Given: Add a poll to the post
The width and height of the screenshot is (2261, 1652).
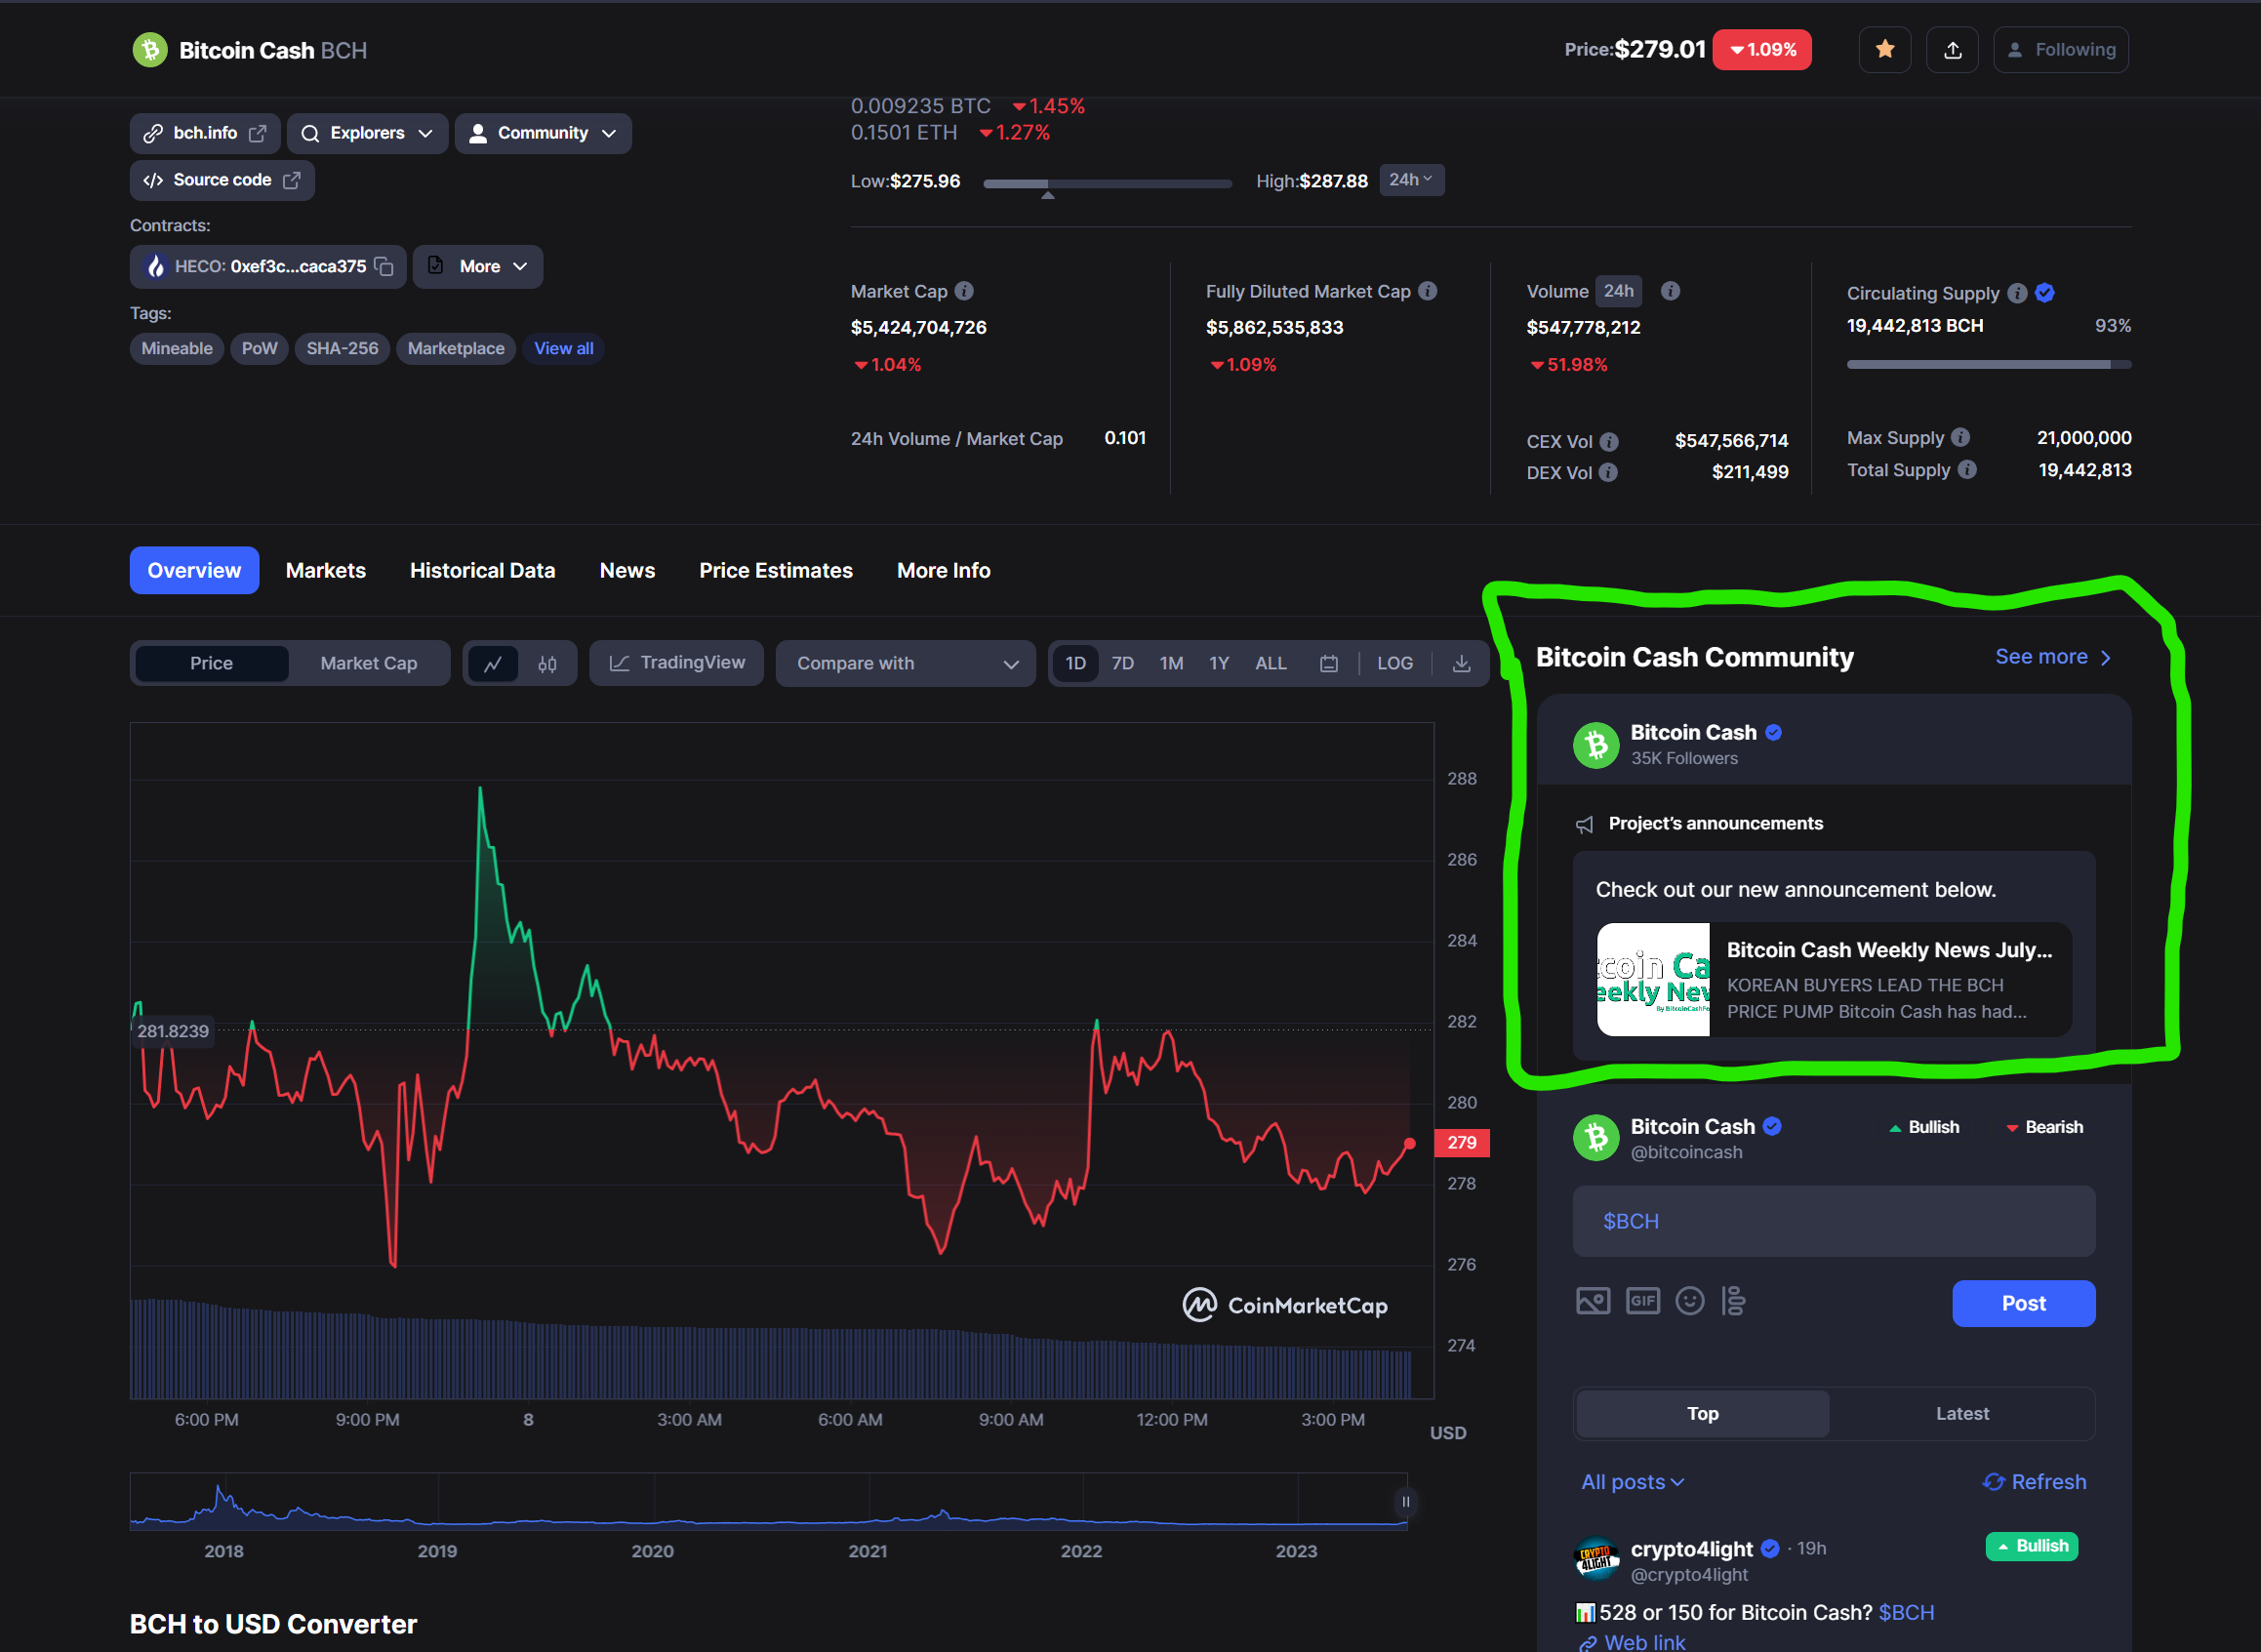Looking at the screenshot, I should pos(1734,1301).
